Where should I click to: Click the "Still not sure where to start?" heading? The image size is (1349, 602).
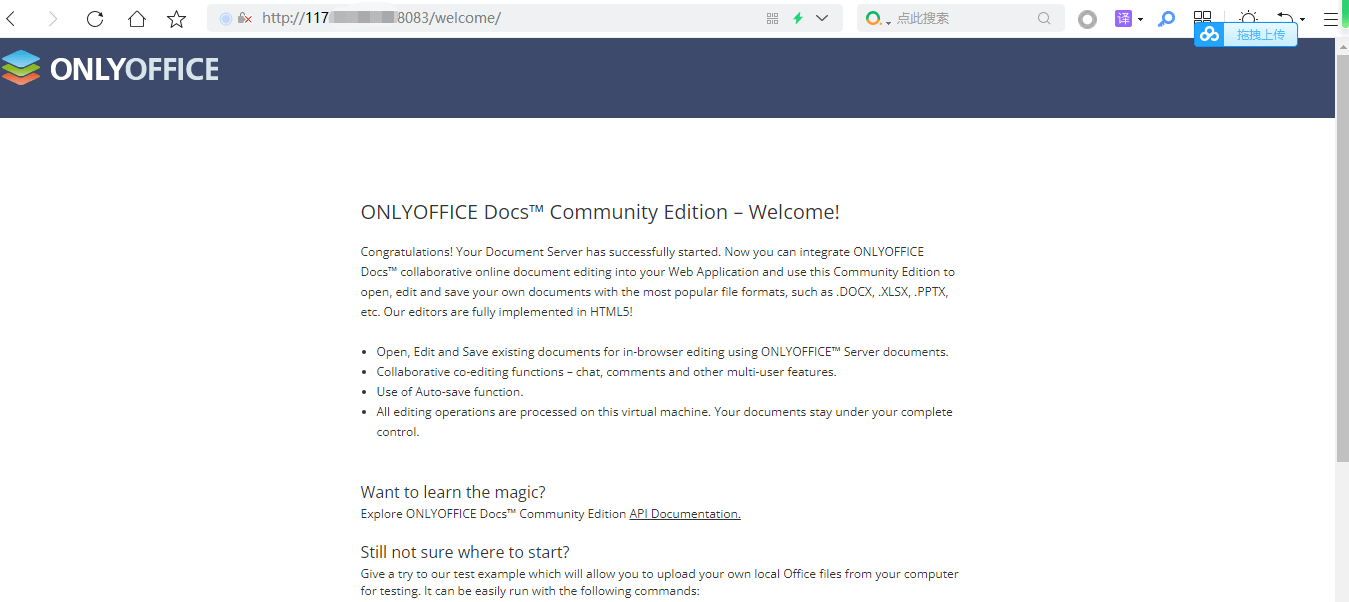click(465, 552)
